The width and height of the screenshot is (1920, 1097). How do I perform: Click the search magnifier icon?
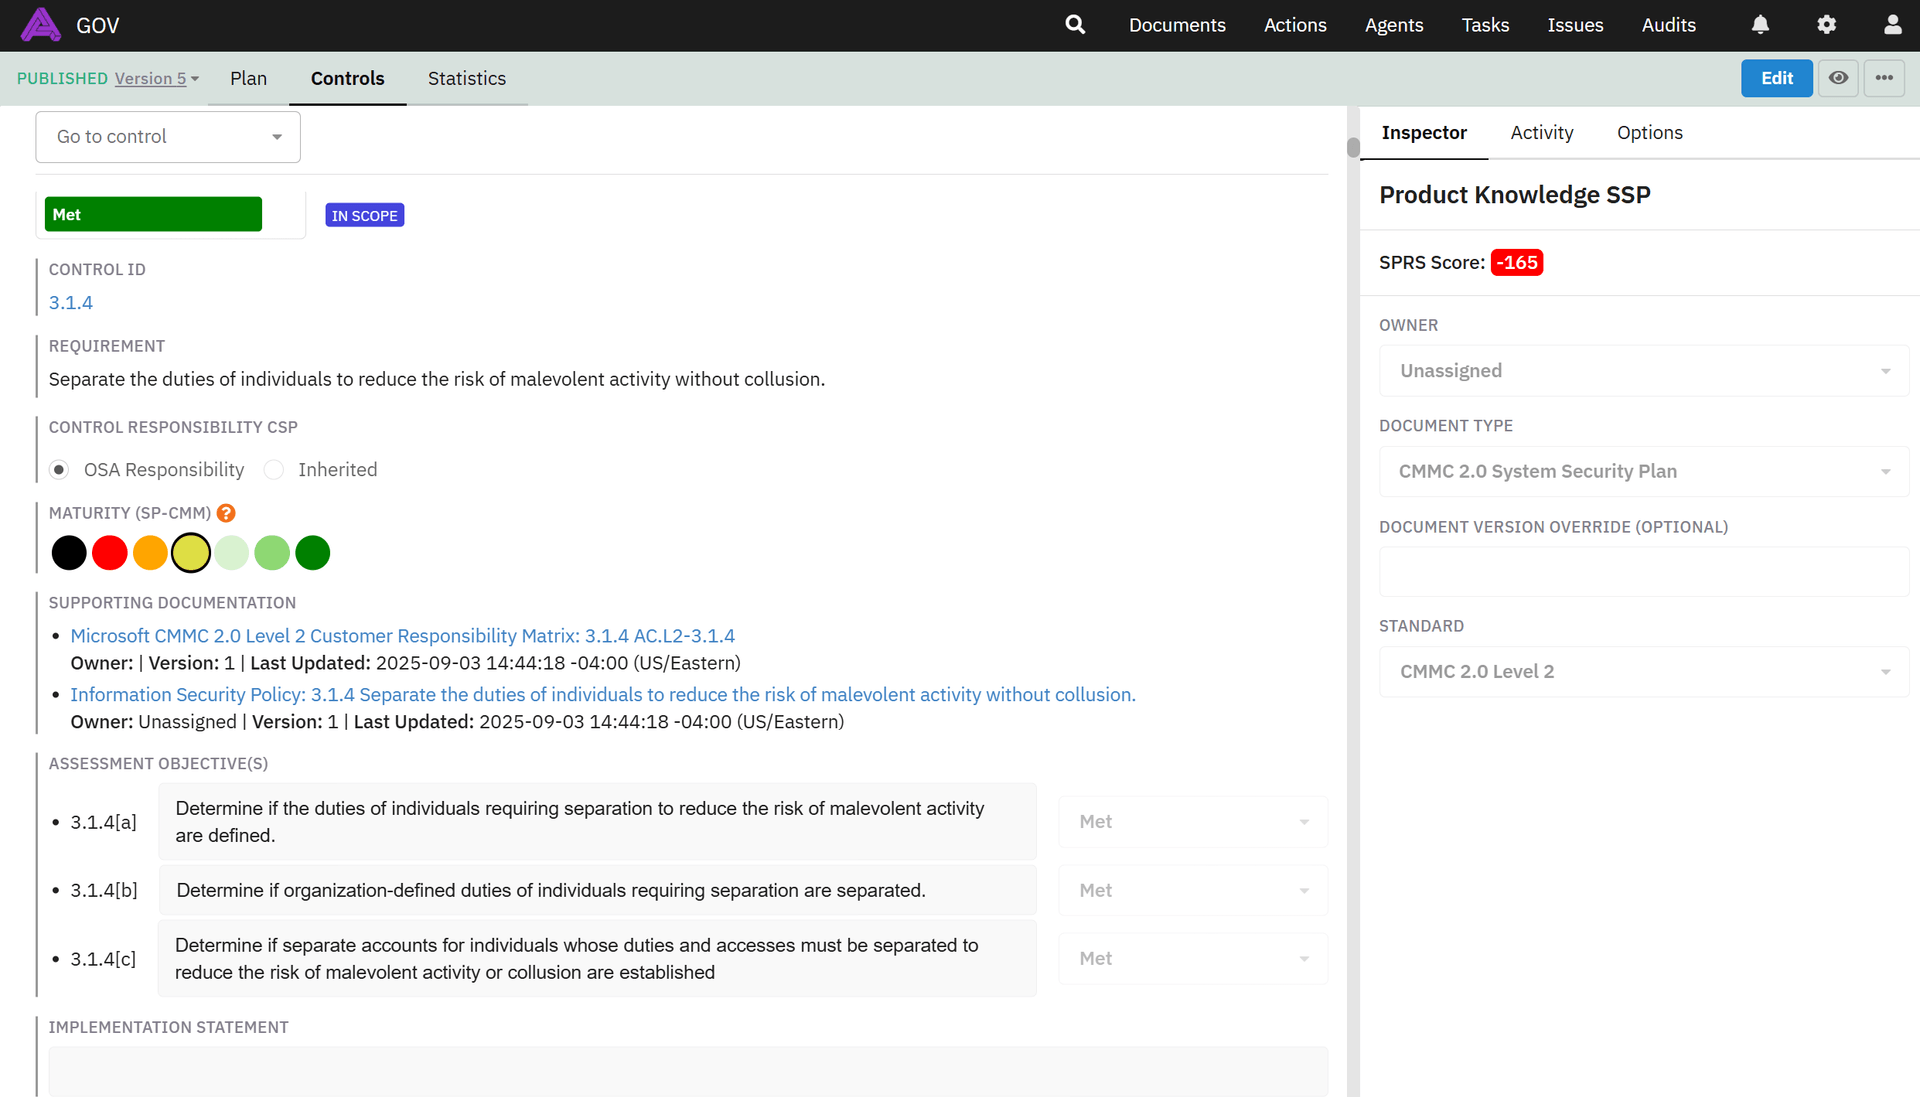click(1075, 25)
